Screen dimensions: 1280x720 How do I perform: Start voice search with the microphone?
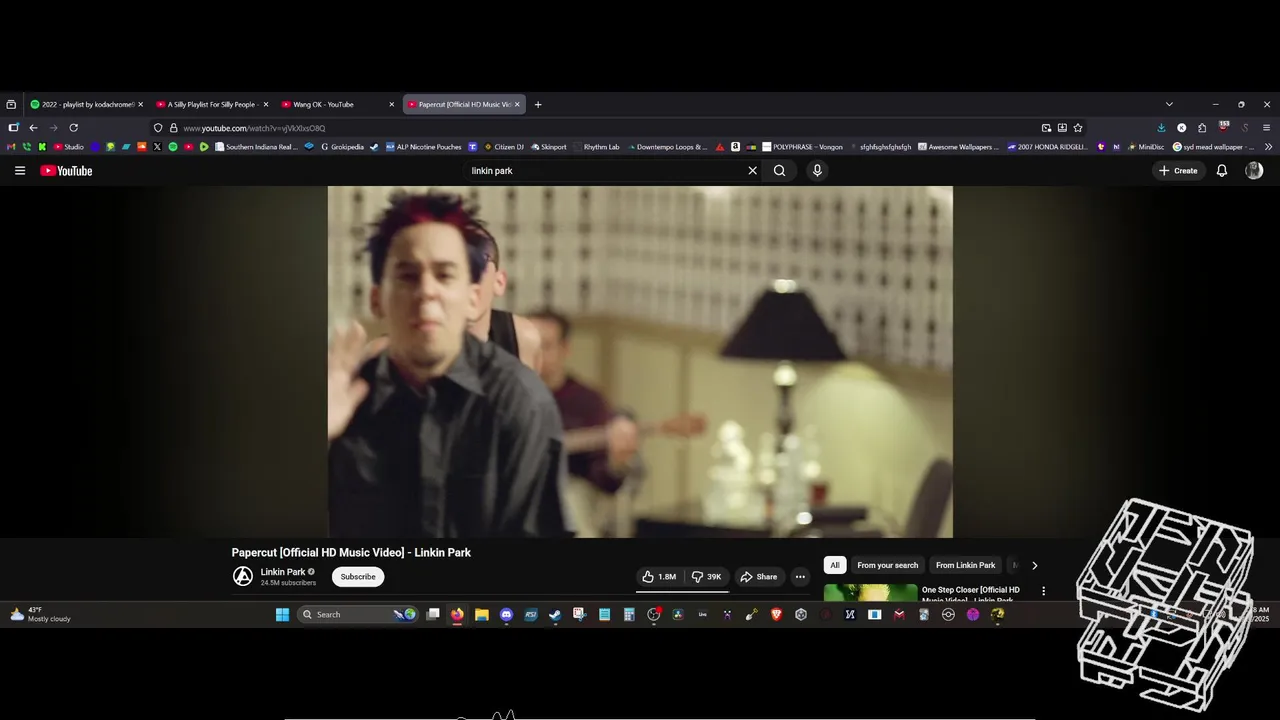817,171
